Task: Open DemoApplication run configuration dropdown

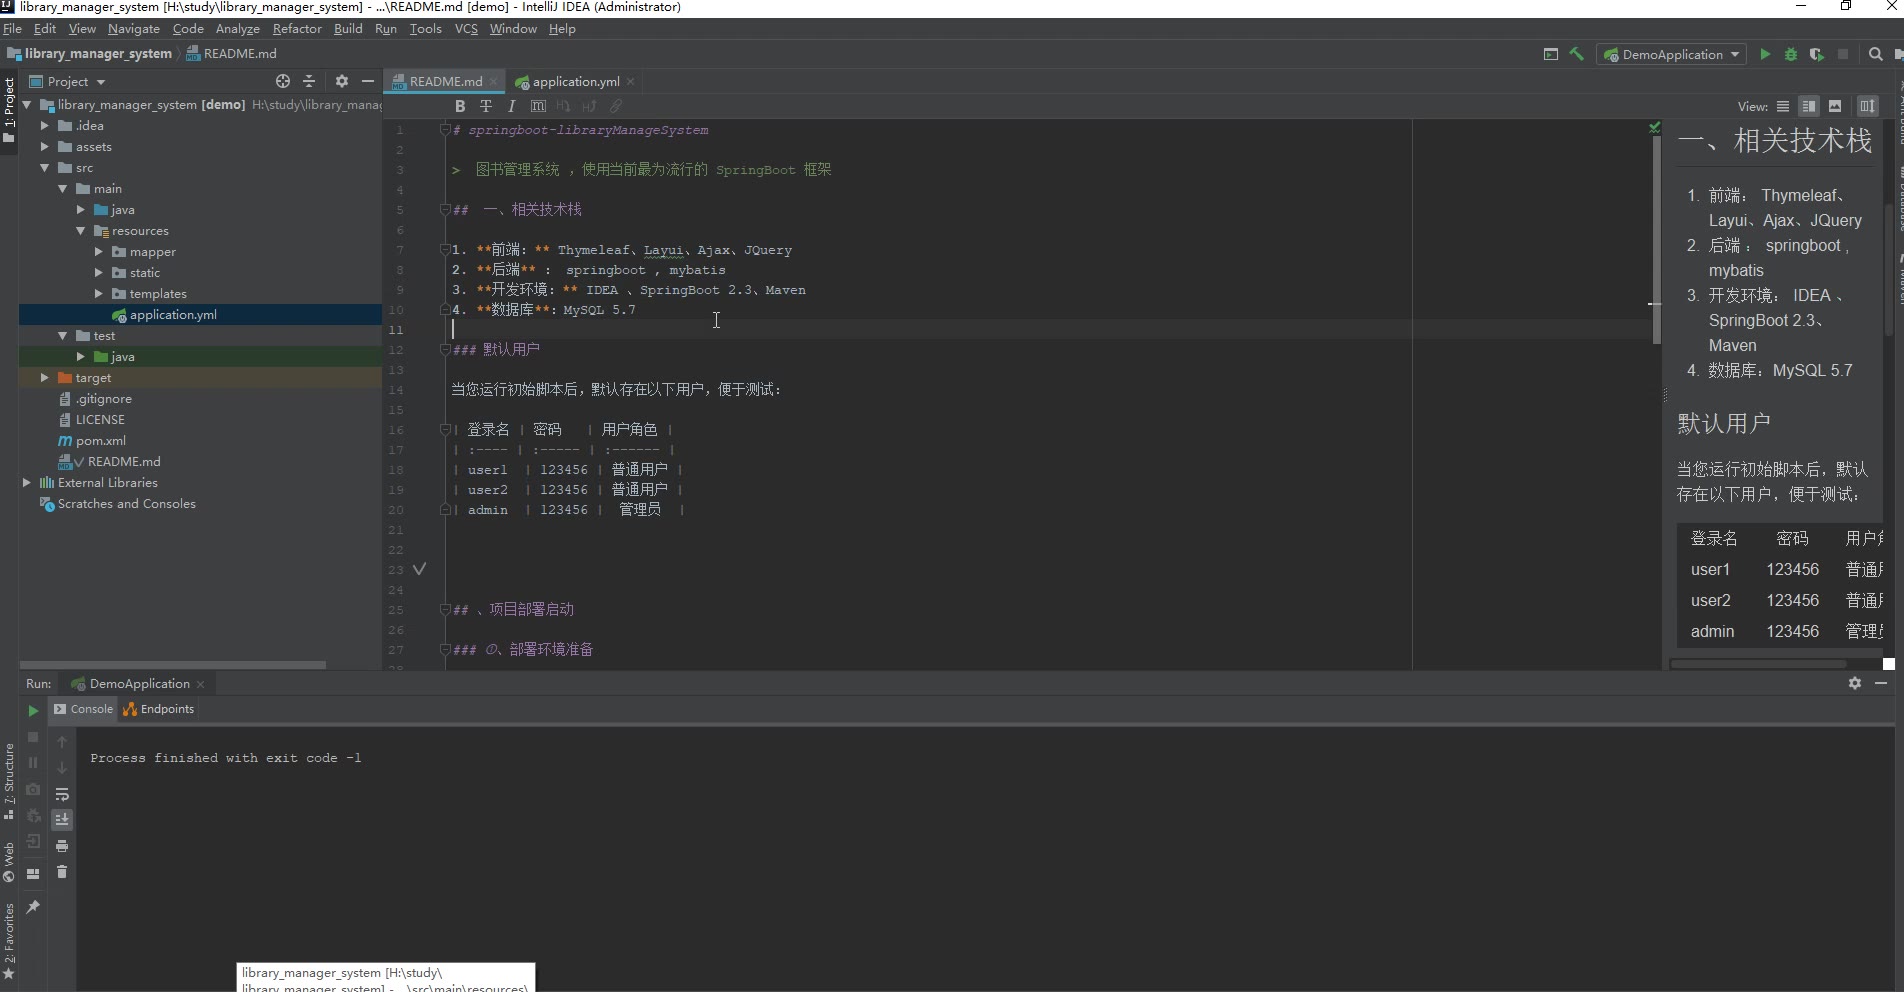Action: 1672,54
